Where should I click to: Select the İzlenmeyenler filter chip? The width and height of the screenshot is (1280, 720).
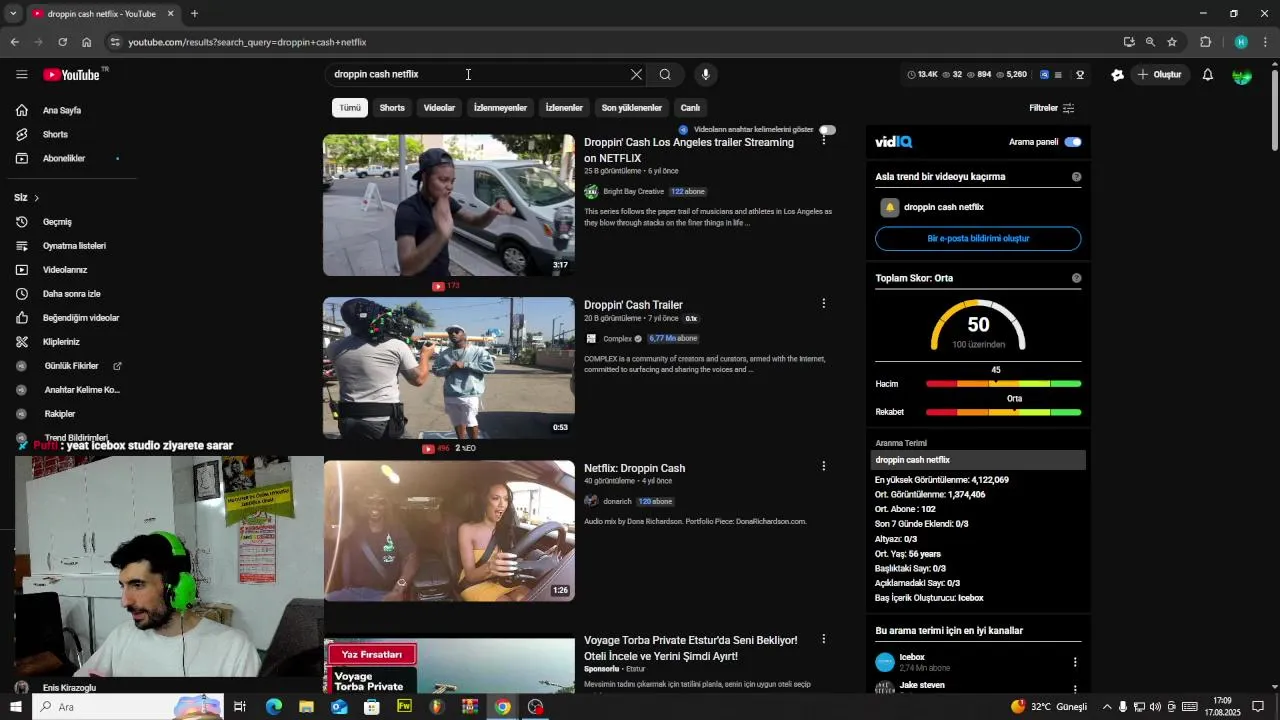[x=500, y=108]
